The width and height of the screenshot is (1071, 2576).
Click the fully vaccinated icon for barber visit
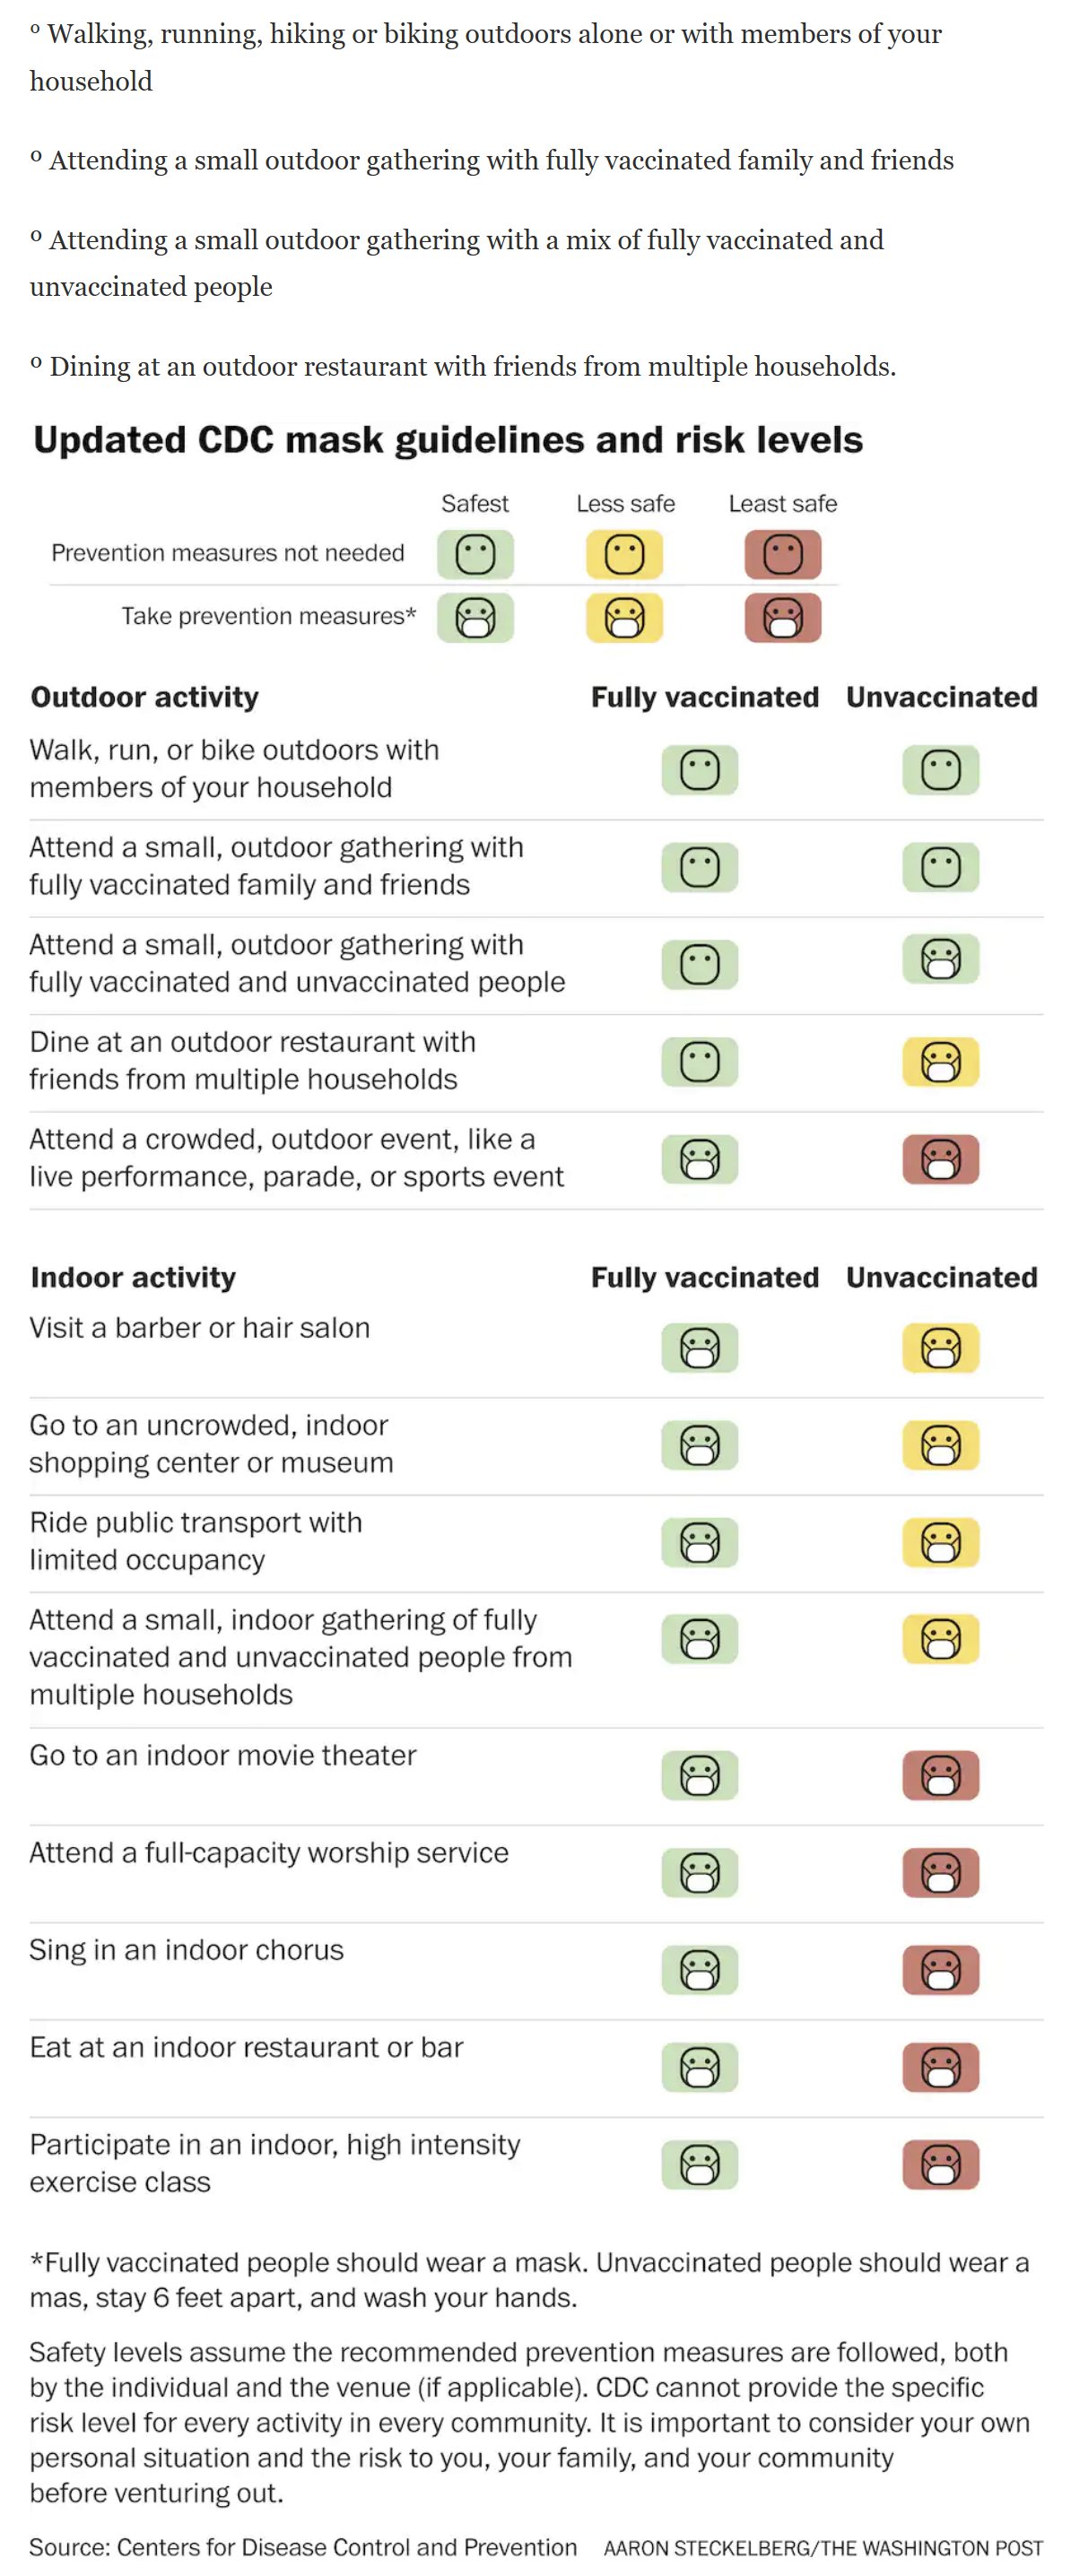[699, 1347]
